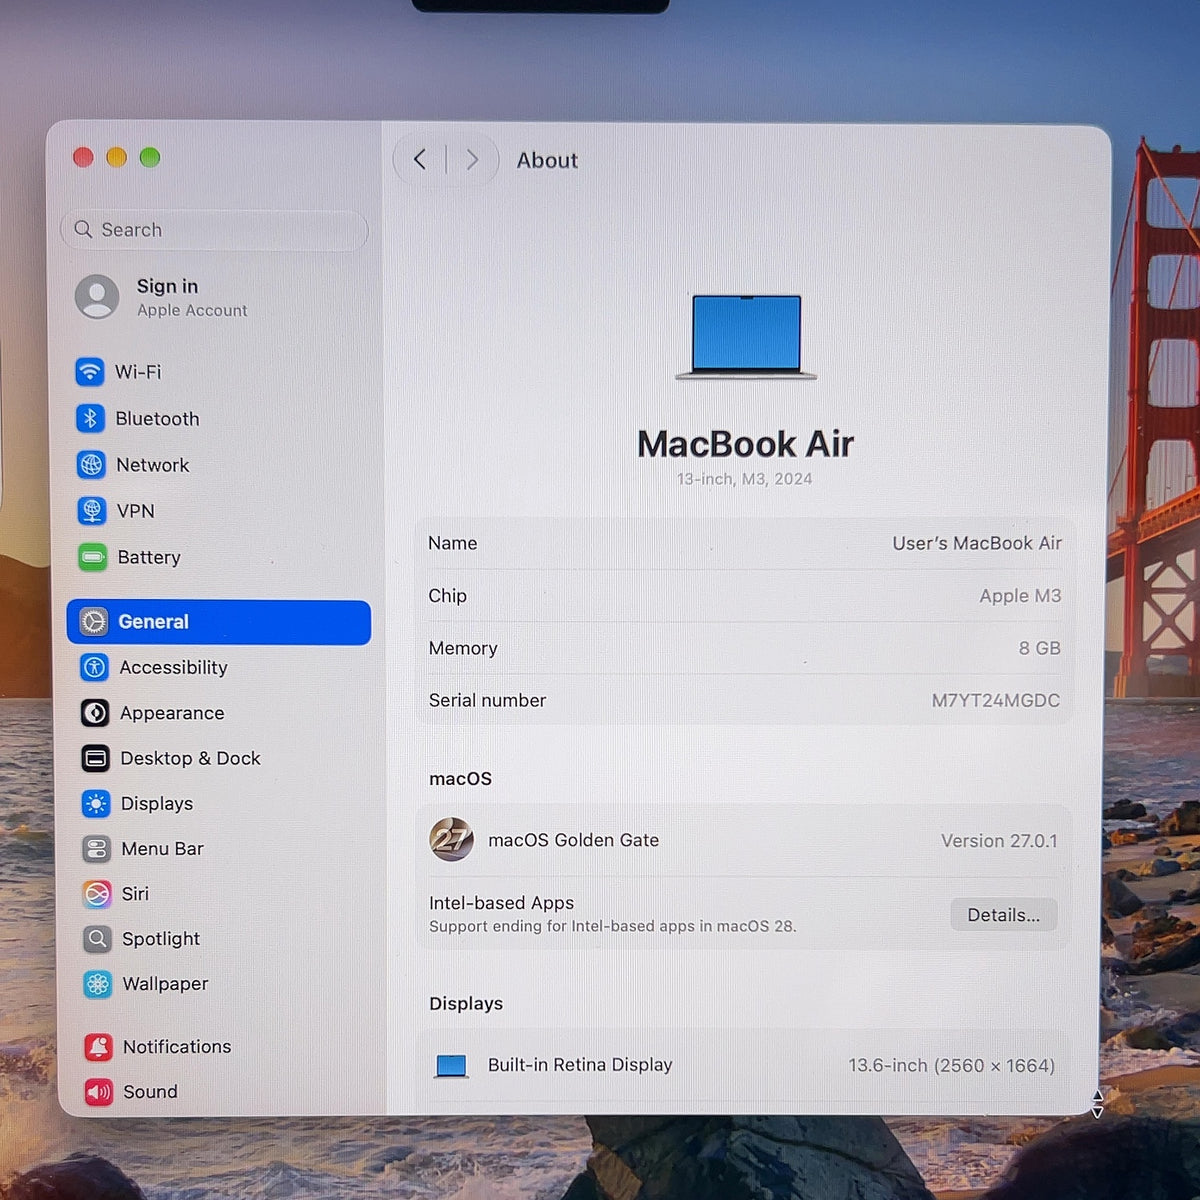1200x1200 pixels.
Task: Go back with the left chevron
Action: pos(420,159)
